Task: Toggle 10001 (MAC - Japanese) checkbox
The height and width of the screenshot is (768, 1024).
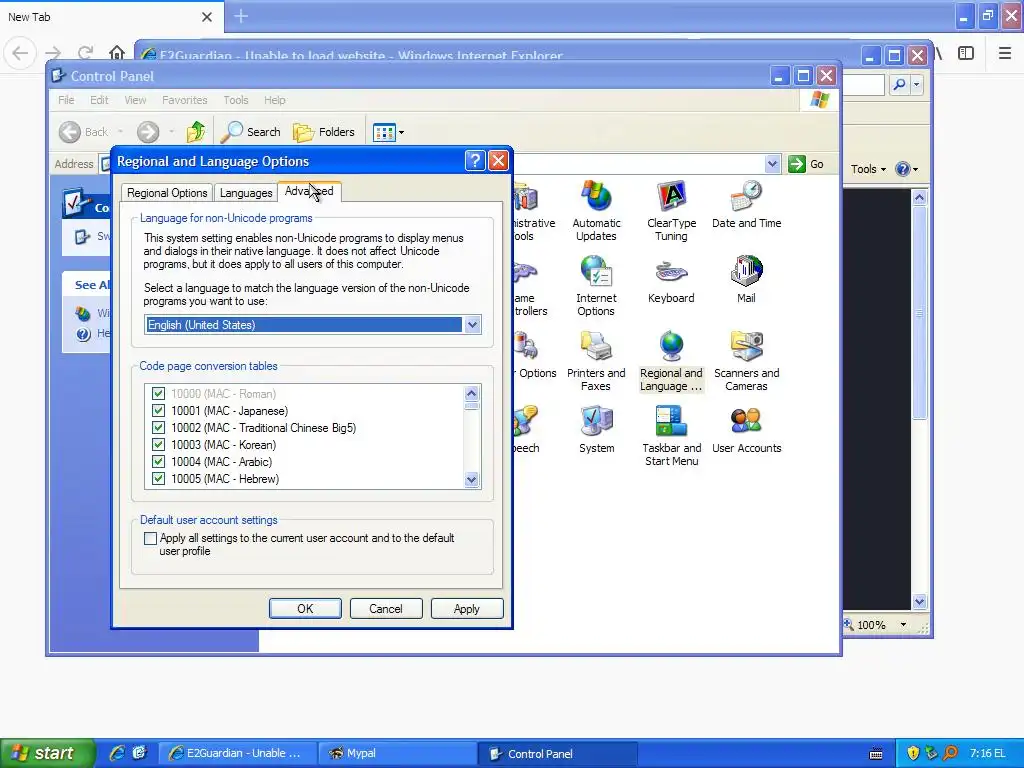Action: coord(158,411)
